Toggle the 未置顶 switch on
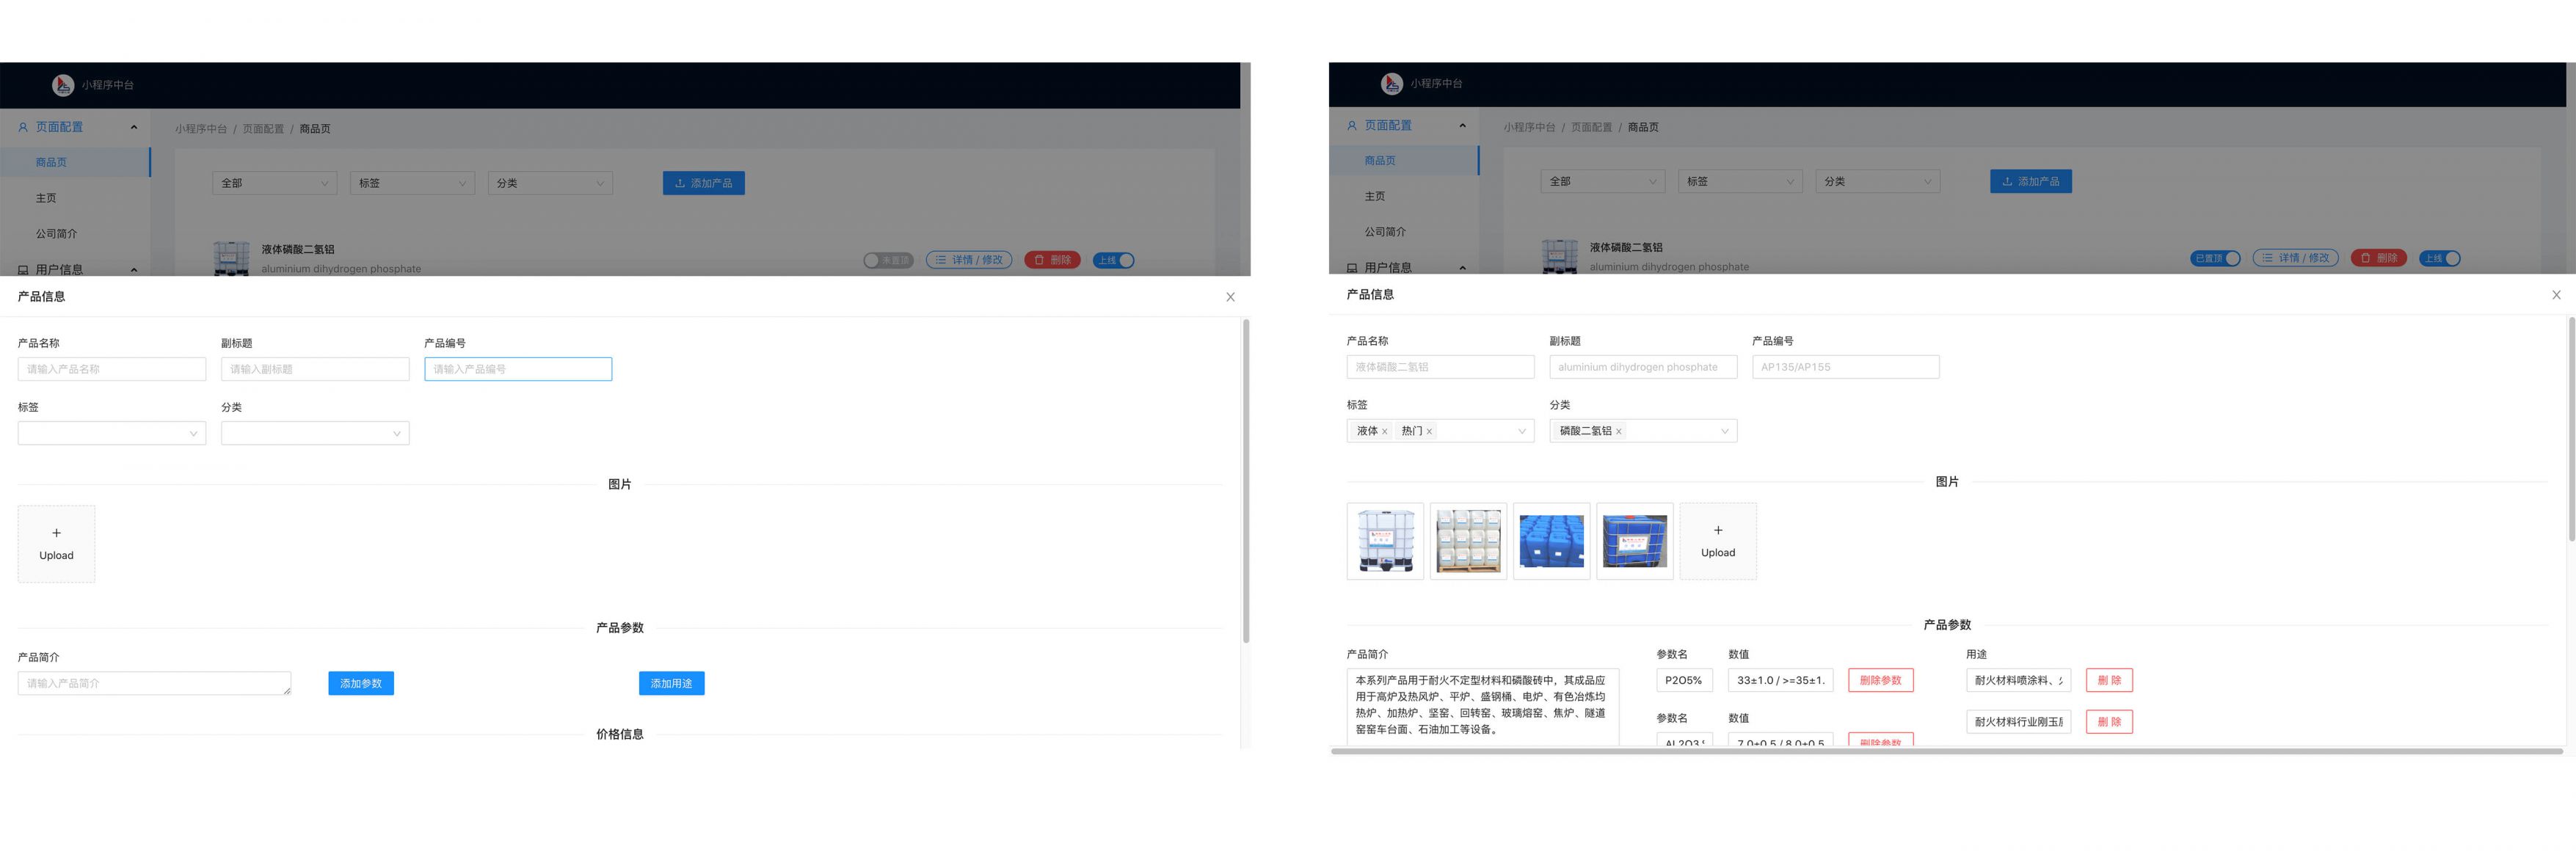2576x857 pixels. pos(888,260)
